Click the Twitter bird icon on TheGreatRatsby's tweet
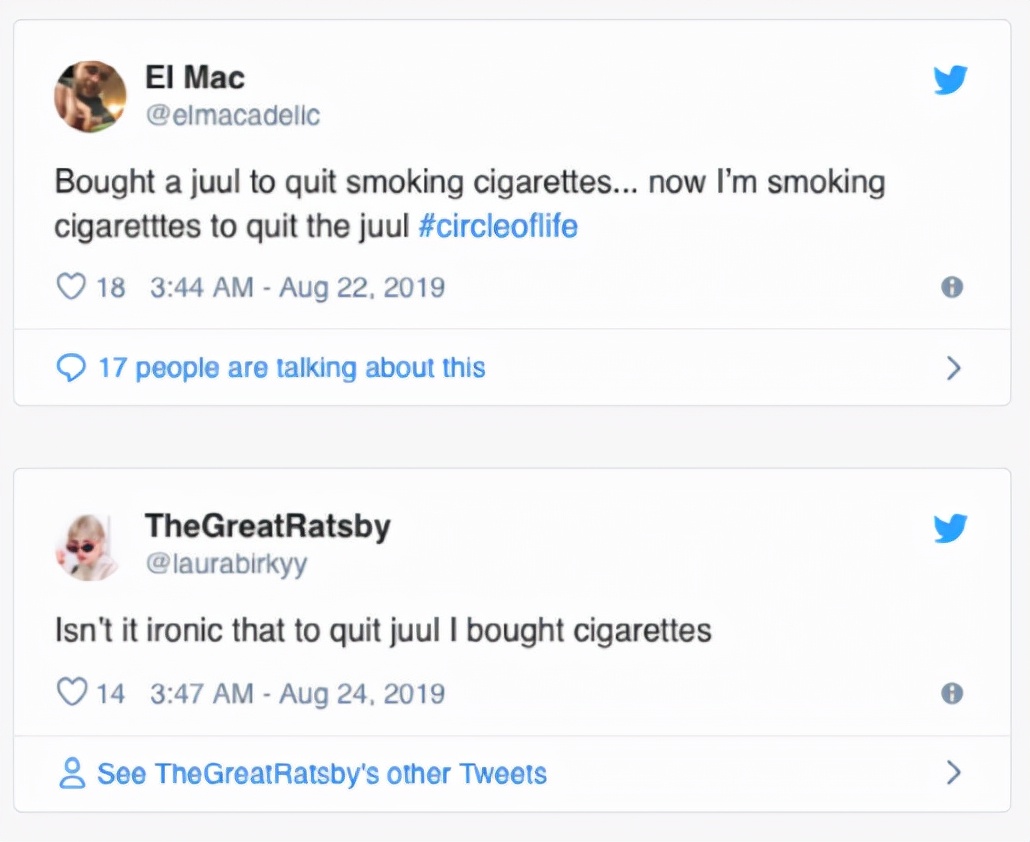Viewport: 1030px width, 842px height. coord(950,529)
